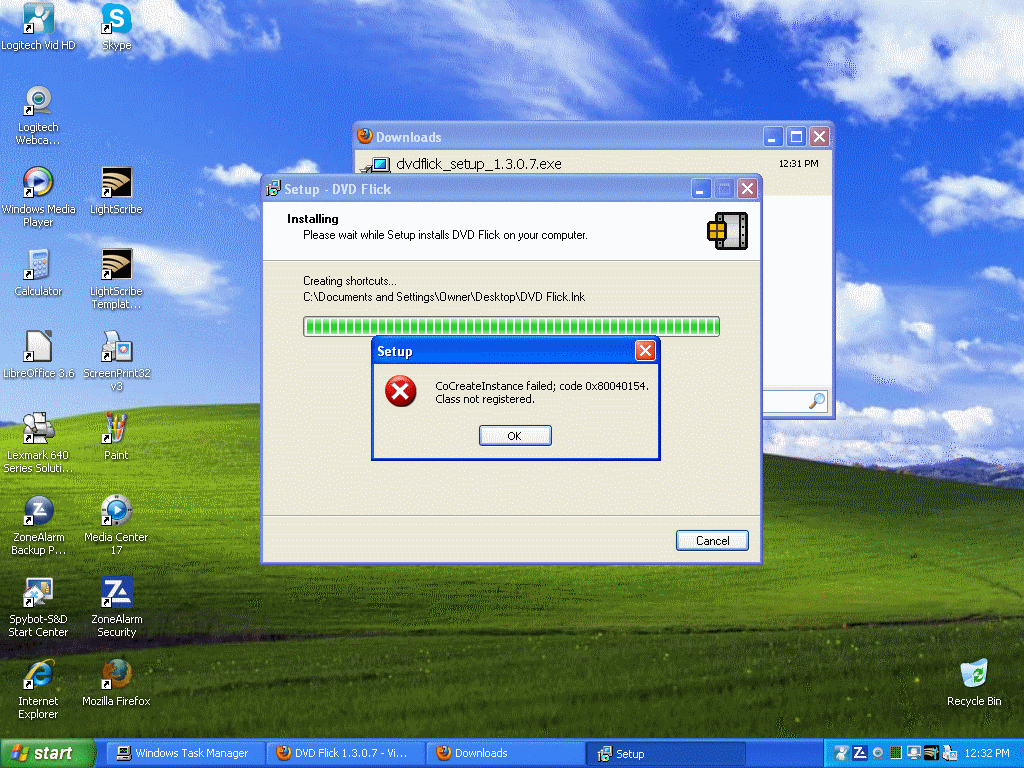Select the ZoneAlarm Security desktop icon

click(116, 607)
